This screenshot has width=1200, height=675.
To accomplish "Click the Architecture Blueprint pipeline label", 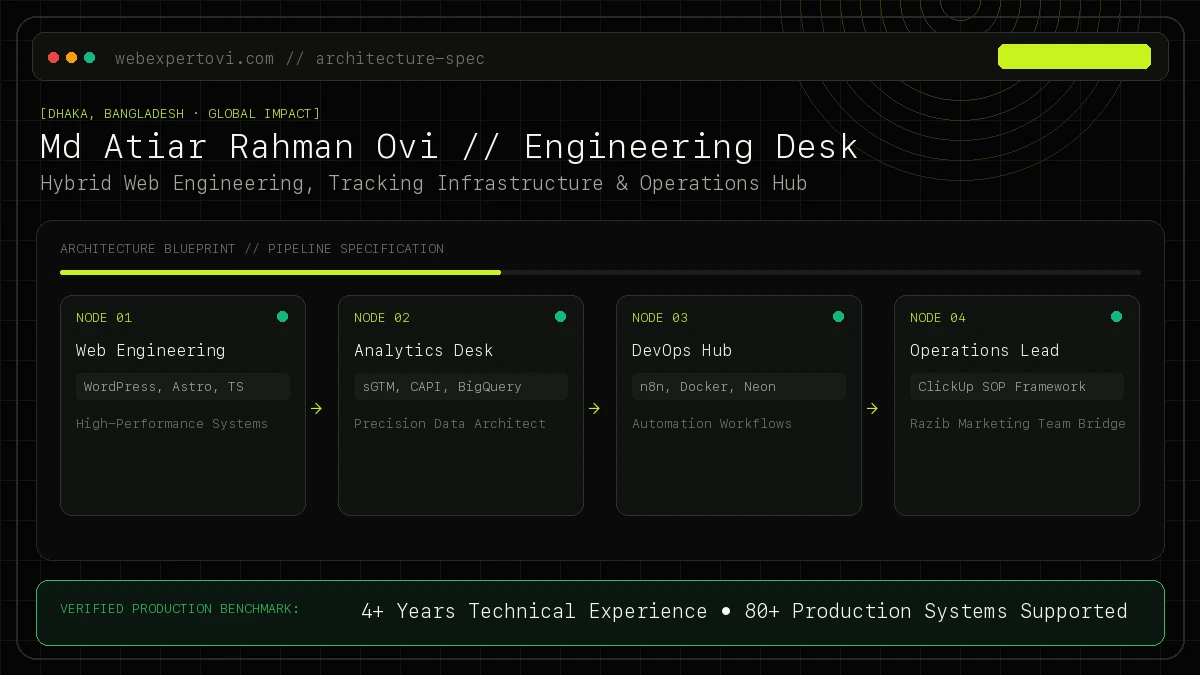I will pos(252,249).
